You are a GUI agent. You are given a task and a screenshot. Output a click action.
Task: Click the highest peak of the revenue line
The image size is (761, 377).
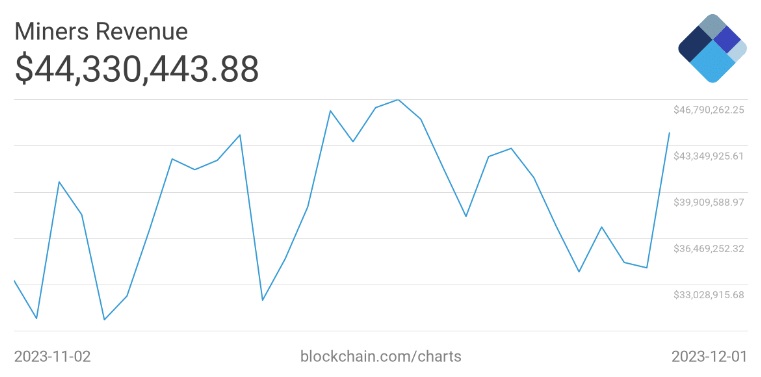(398, 99)
